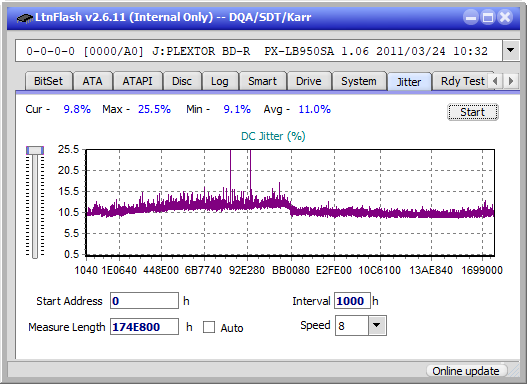Viewport: 527px width, 384px height.
Task: Click the PLEXTOR drive selection combo text
Action: click(x=259, y=51)
